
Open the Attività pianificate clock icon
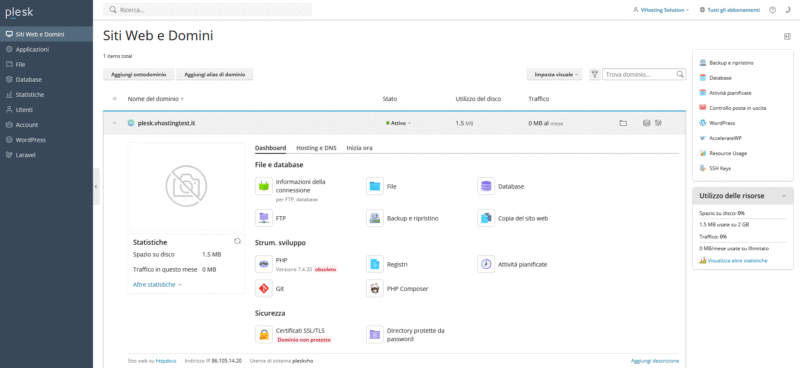(x=486, y=264)
